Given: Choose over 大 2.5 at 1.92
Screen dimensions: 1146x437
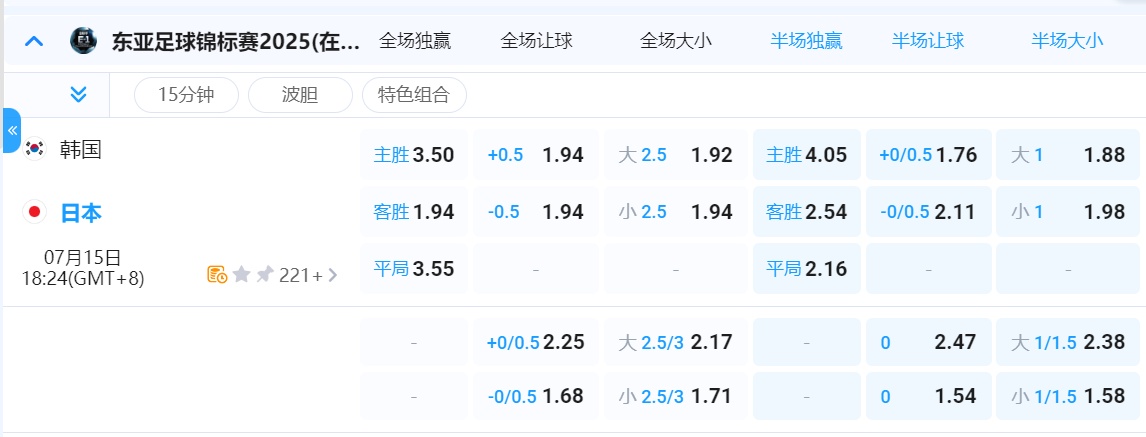Looking at the screenshot, I should [x=676, y=155].
